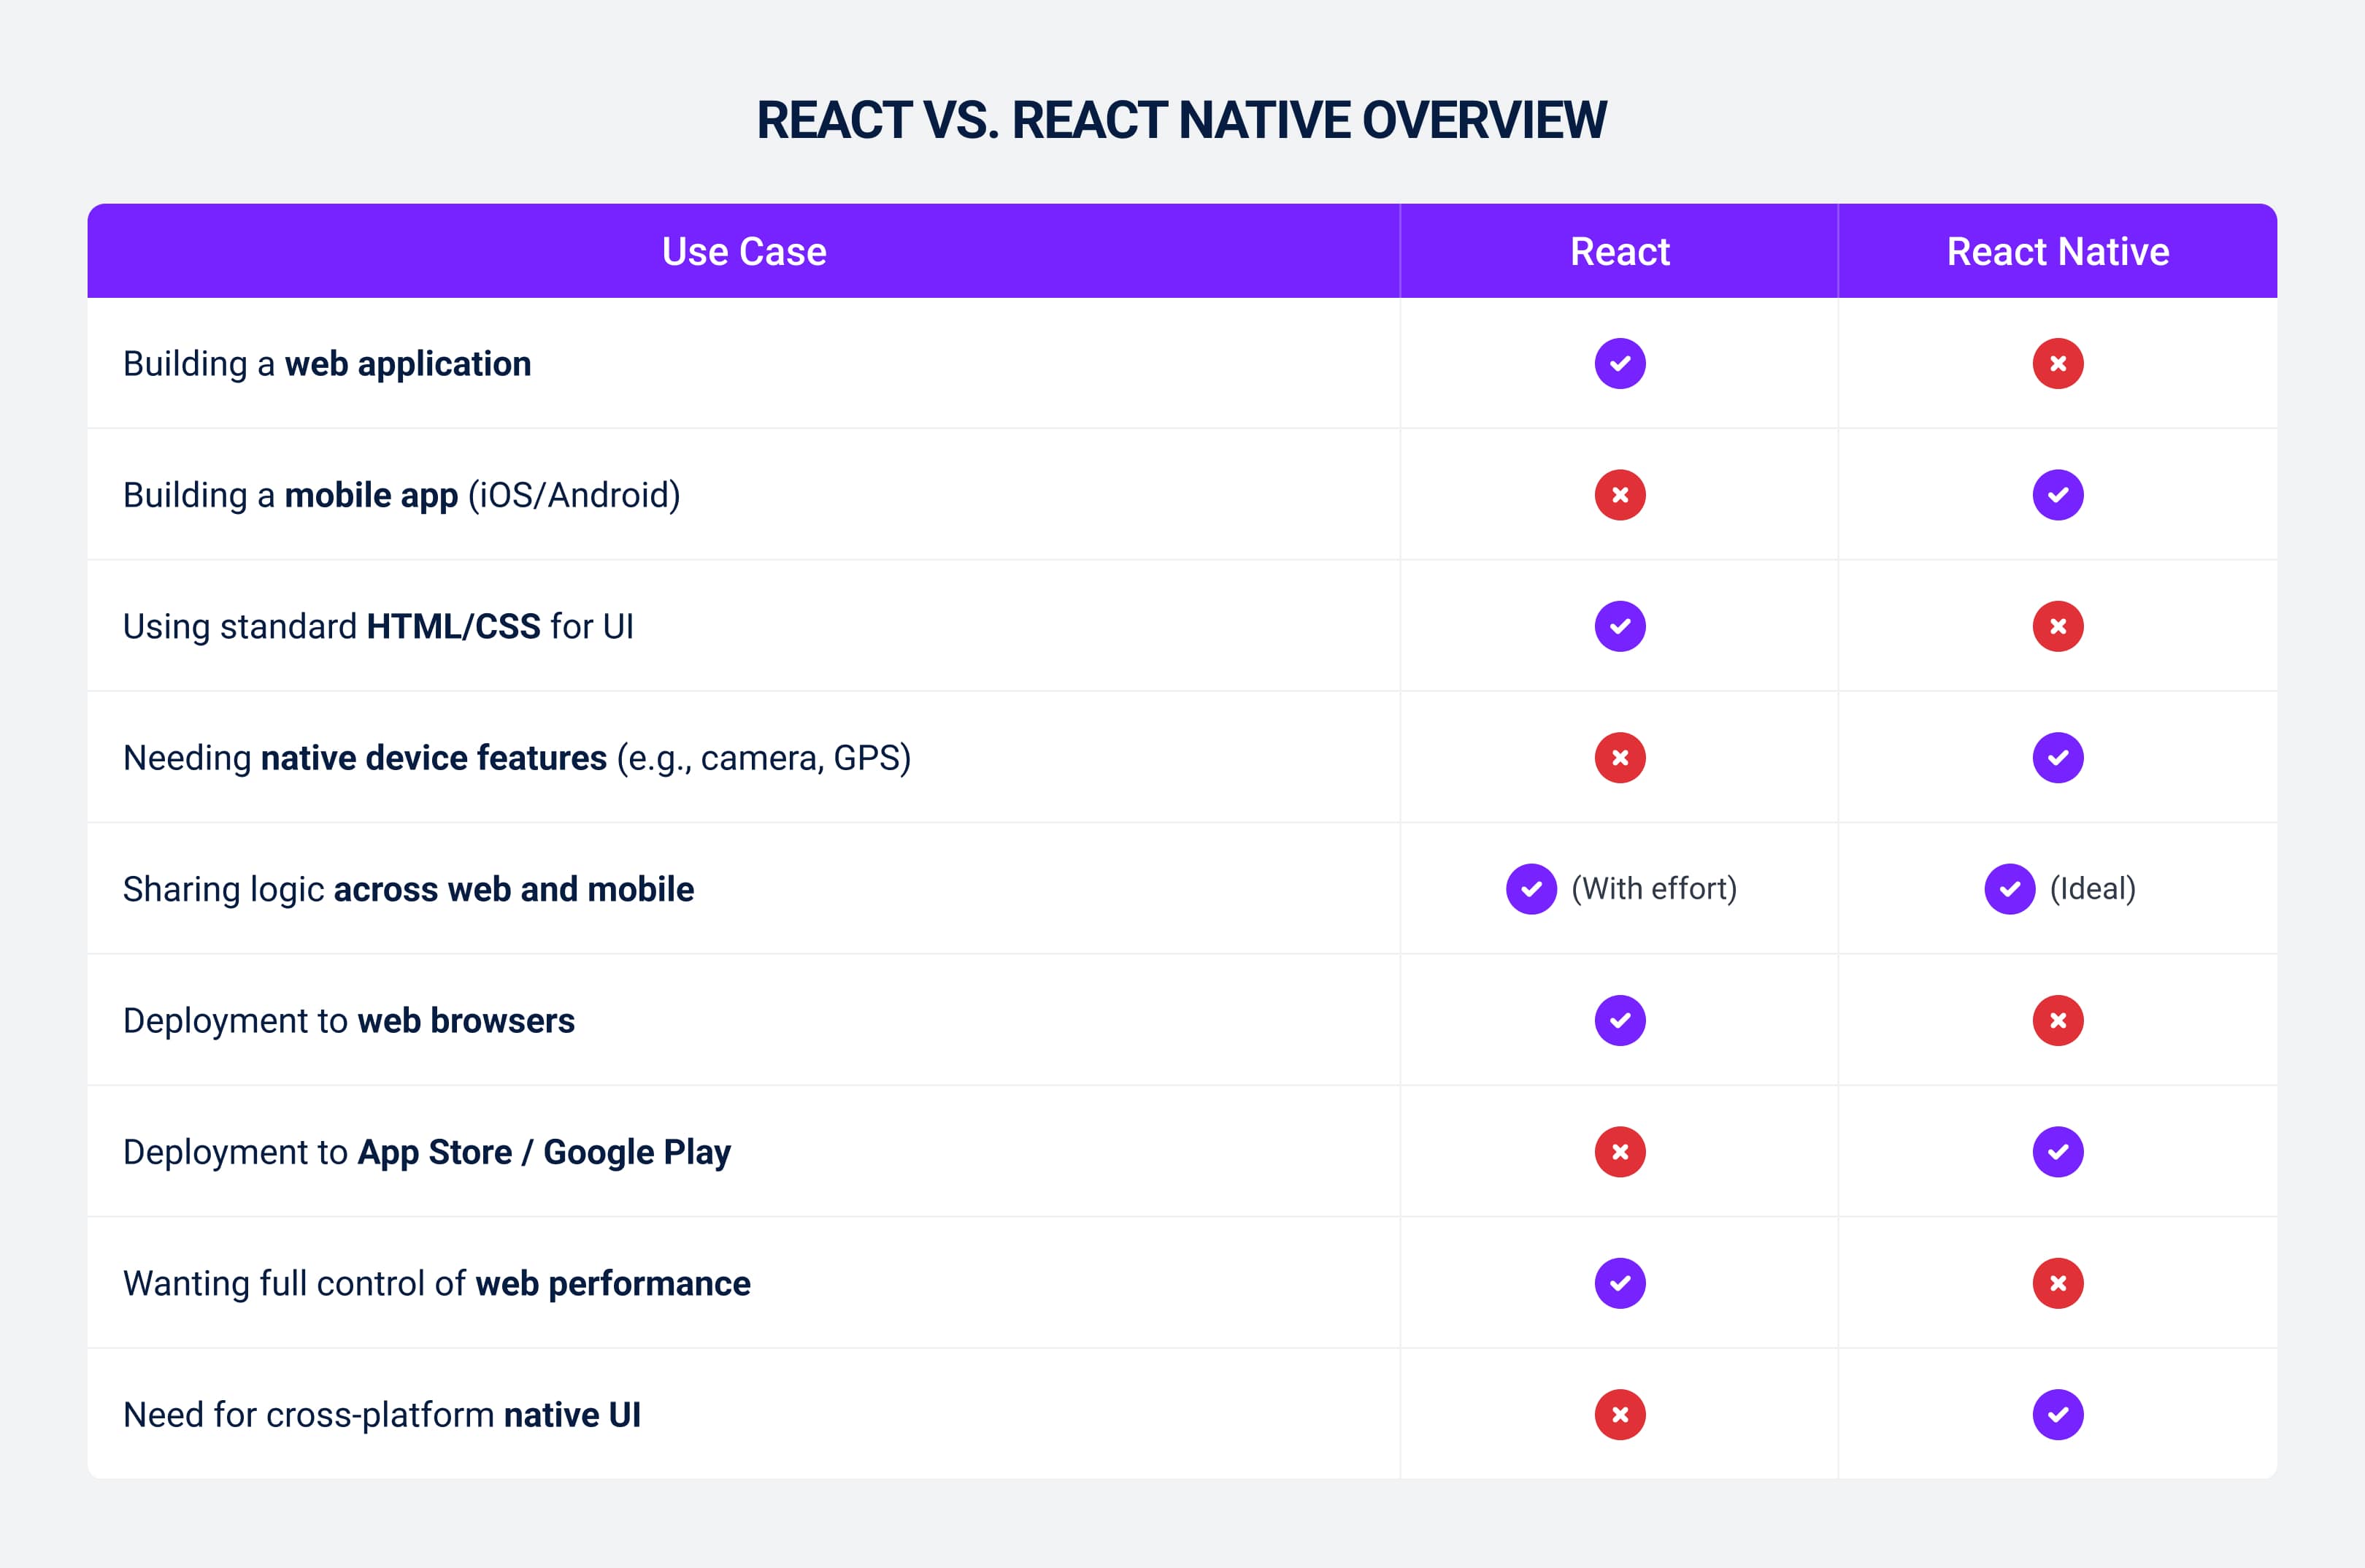This screenshot has height=1568, width=2365.
Task: Select 'Deployment to App Store / Google Play' text
Action: (427, 1153)
